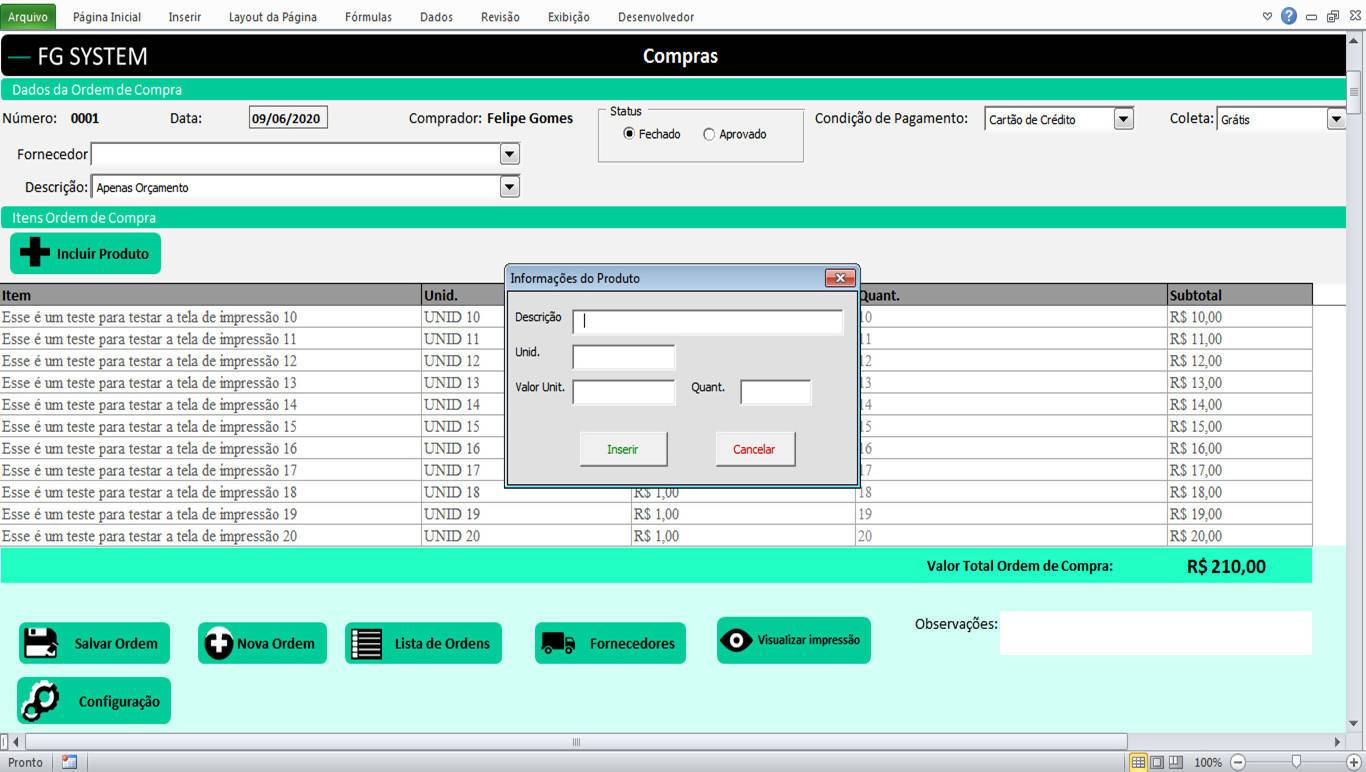Focus the Quant. field in the product dialog
This screenshot has height=772, width=1366.
[x=776, y=392]
